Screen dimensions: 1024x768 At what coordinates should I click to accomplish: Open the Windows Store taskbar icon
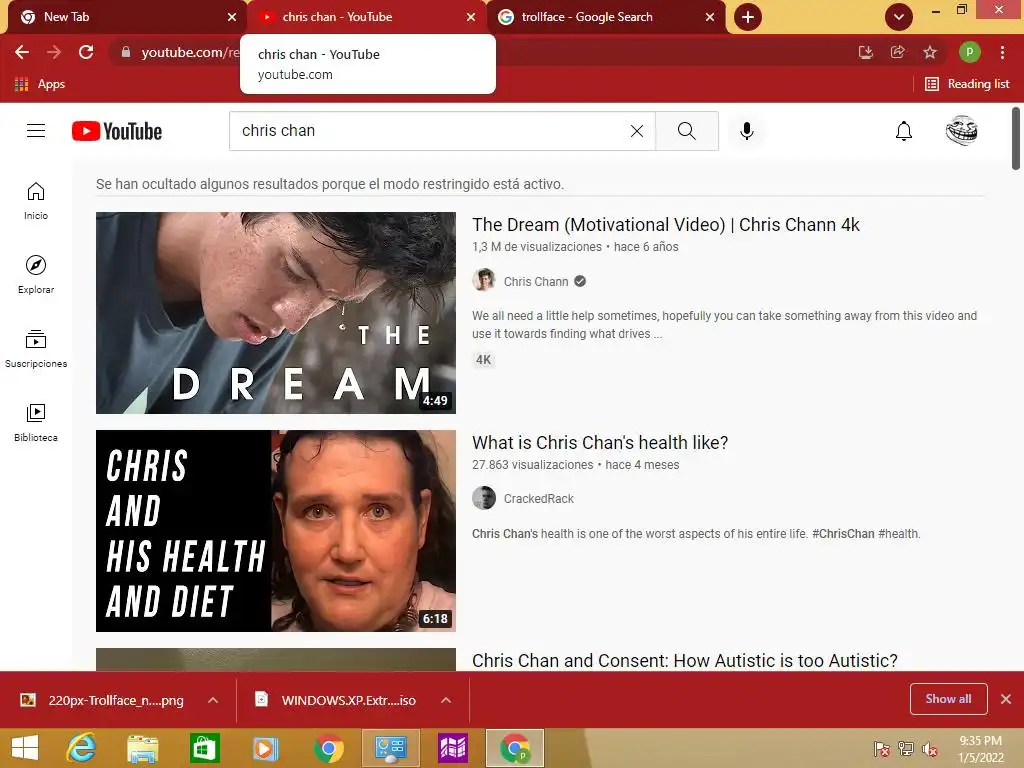pyautogui.click(x=204, y=748)
